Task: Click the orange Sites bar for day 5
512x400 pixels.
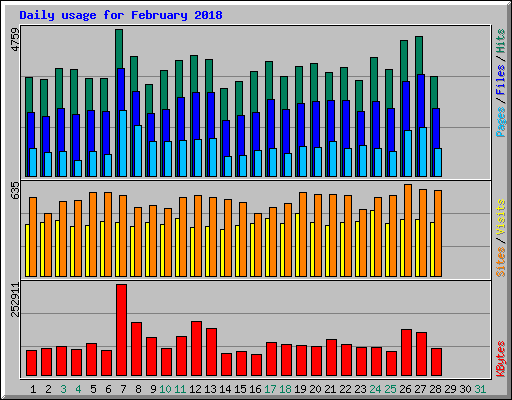Action: [x=93, y=234]
